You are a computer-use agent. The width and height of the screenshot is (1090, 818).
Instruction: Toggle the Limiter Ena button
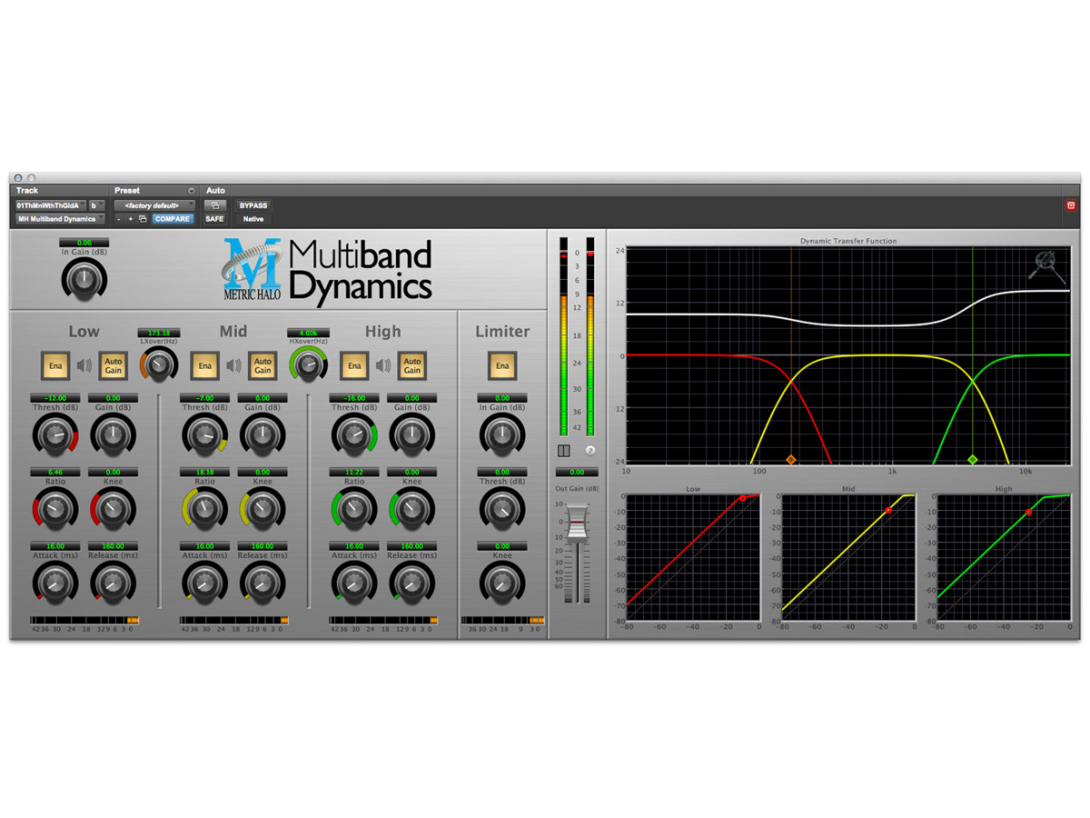pos(502,366)
